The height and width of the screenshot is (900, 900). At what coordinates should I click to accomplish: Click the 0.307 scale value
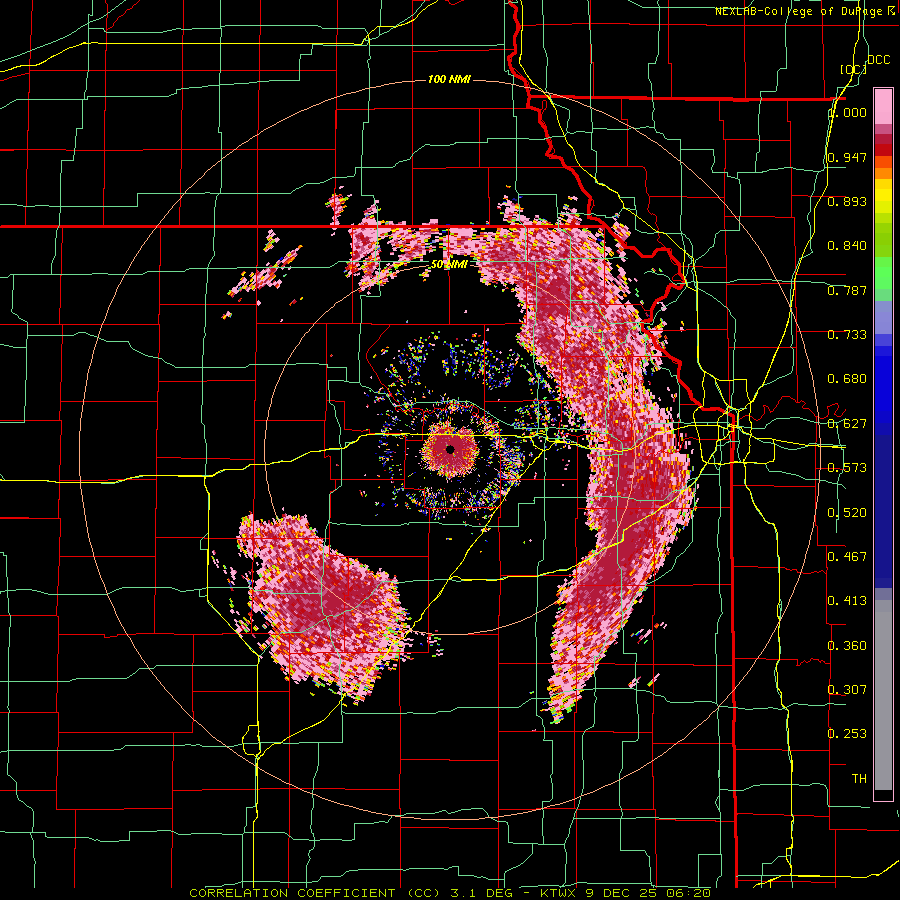847,689
